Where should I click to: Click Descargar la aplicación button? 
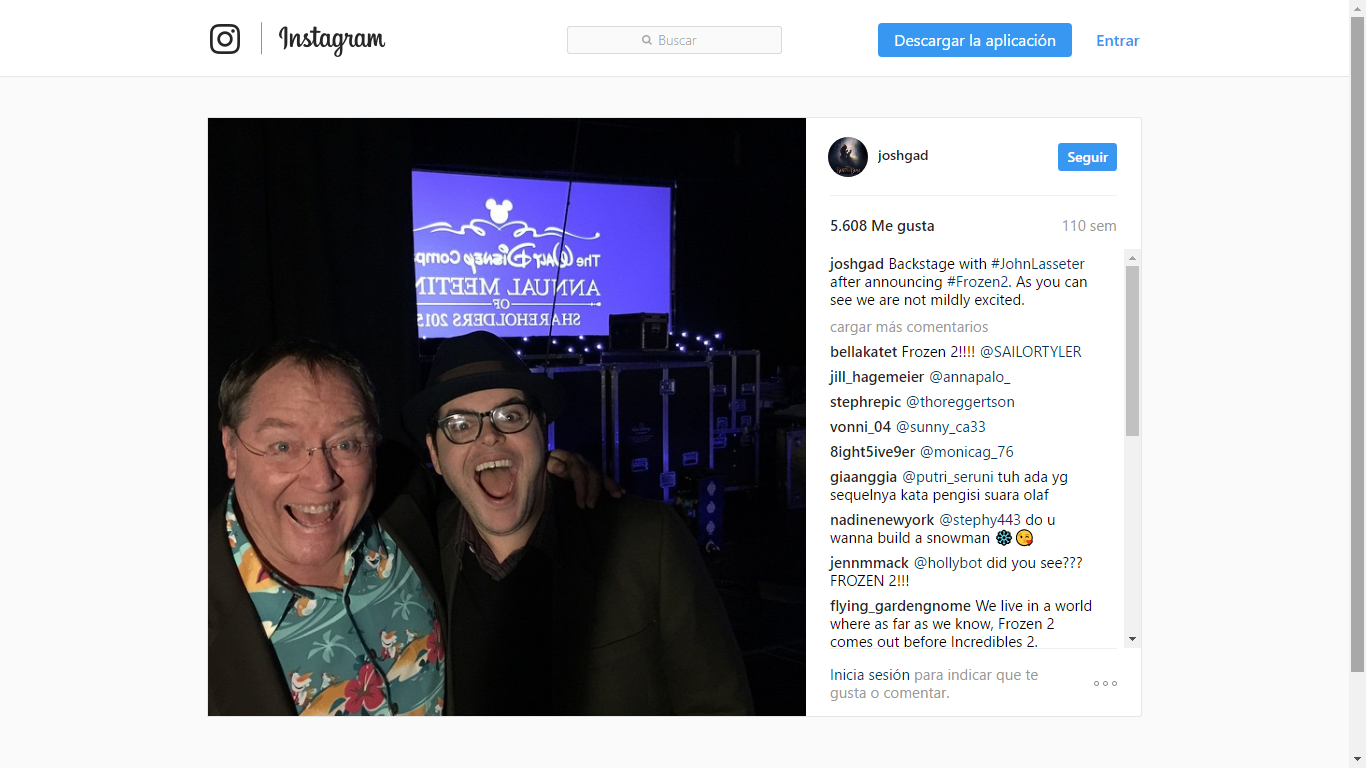pyautogui.click(x=975, y=40)
